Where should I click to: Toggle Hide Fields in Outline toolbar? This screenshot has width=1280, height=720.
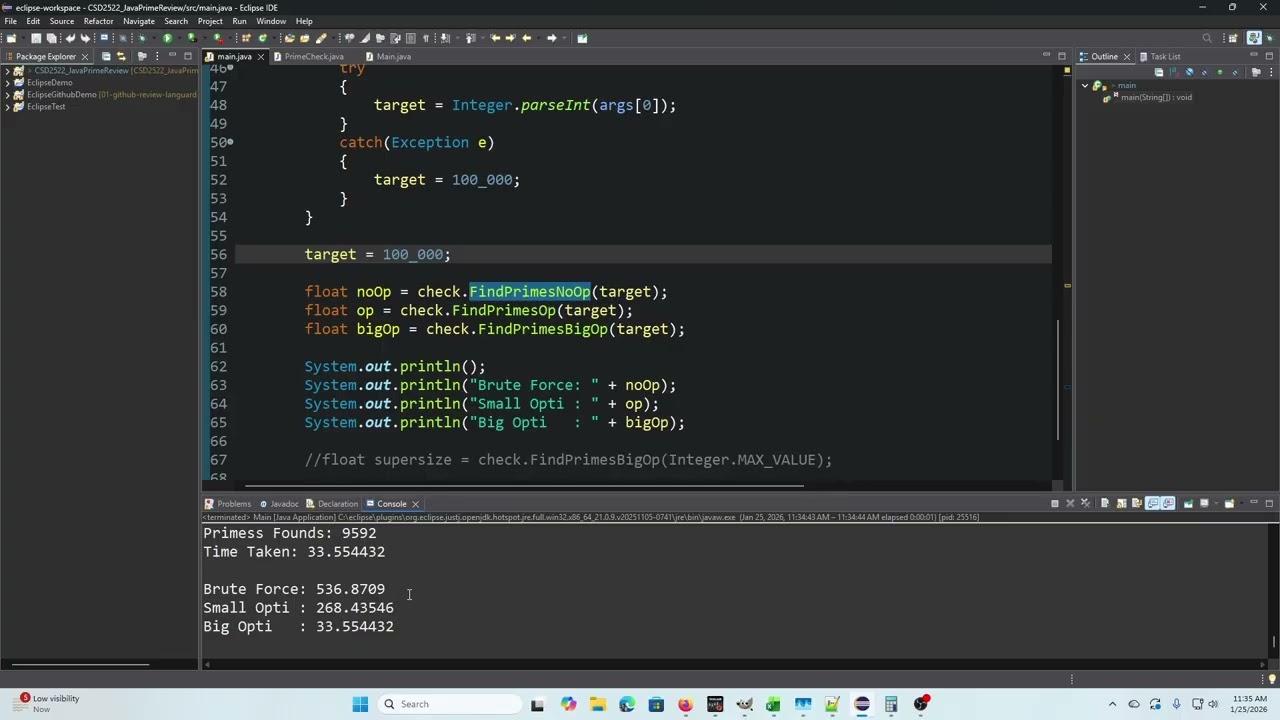point(1189,72)
